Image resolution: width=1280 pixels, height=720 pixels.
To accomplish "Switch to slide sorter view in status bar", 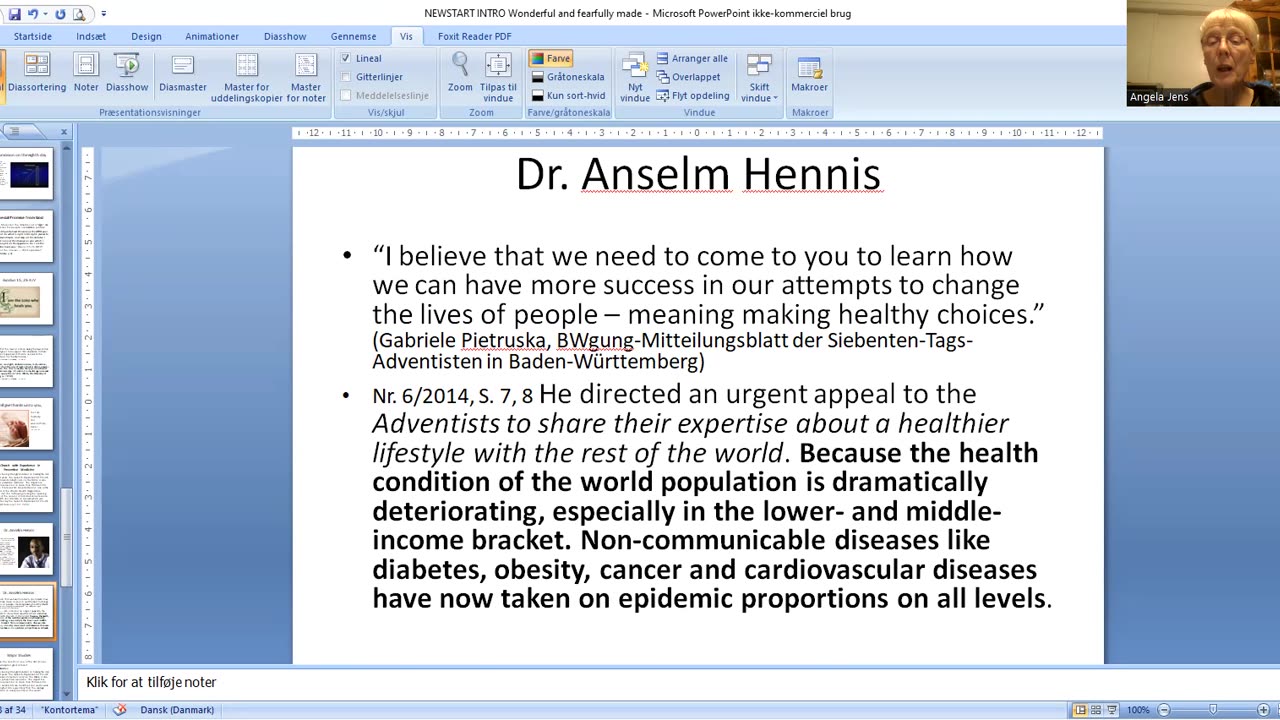I will (1096, 710).
